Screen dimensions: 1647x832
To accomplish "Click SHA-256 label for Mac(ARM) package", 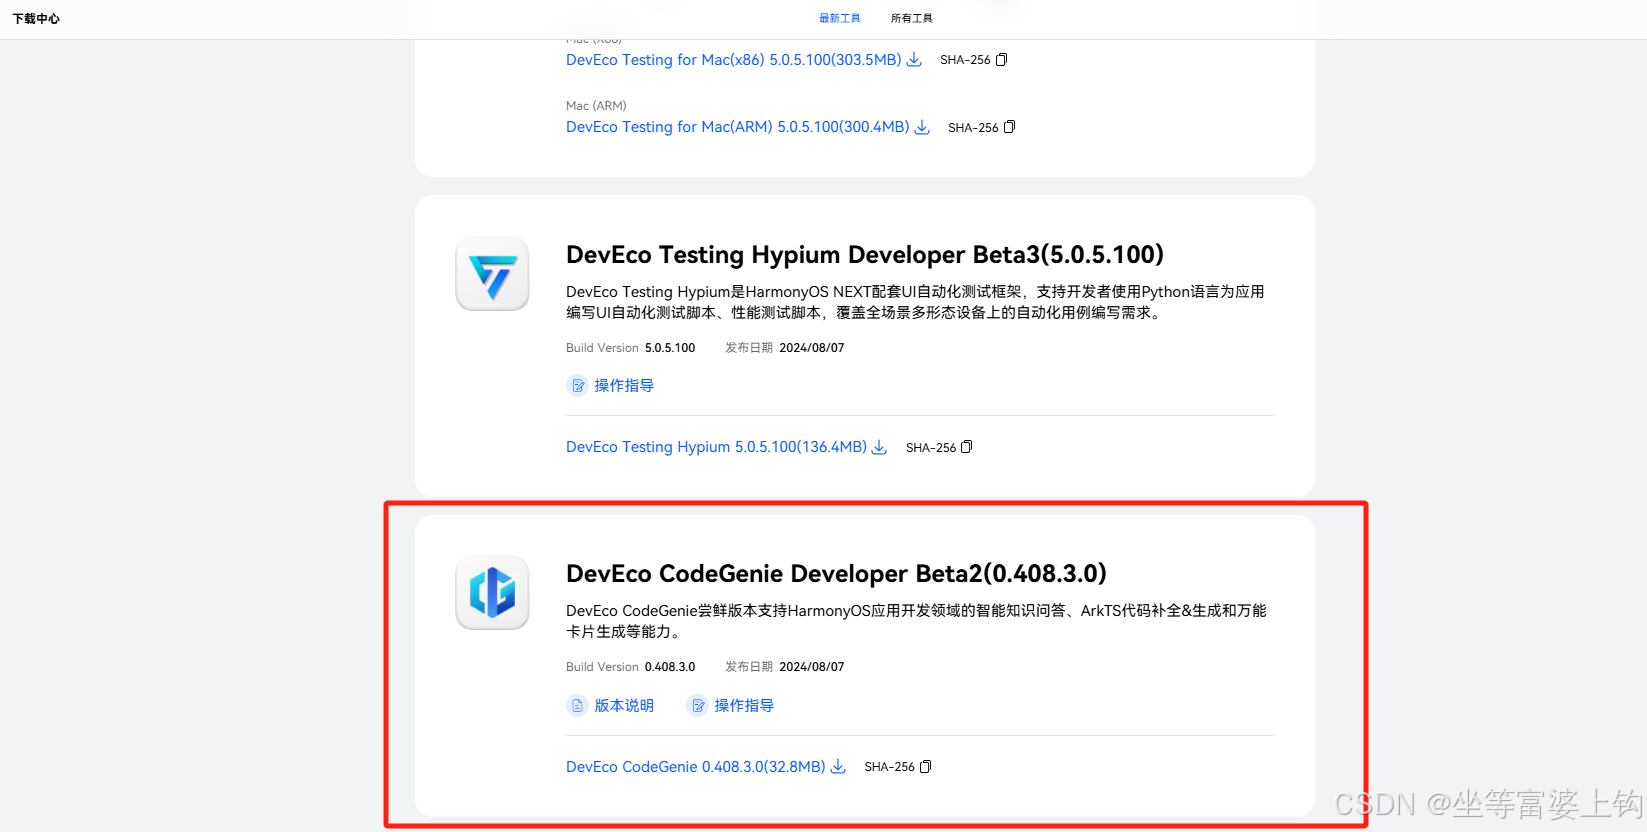I will 973,128.
